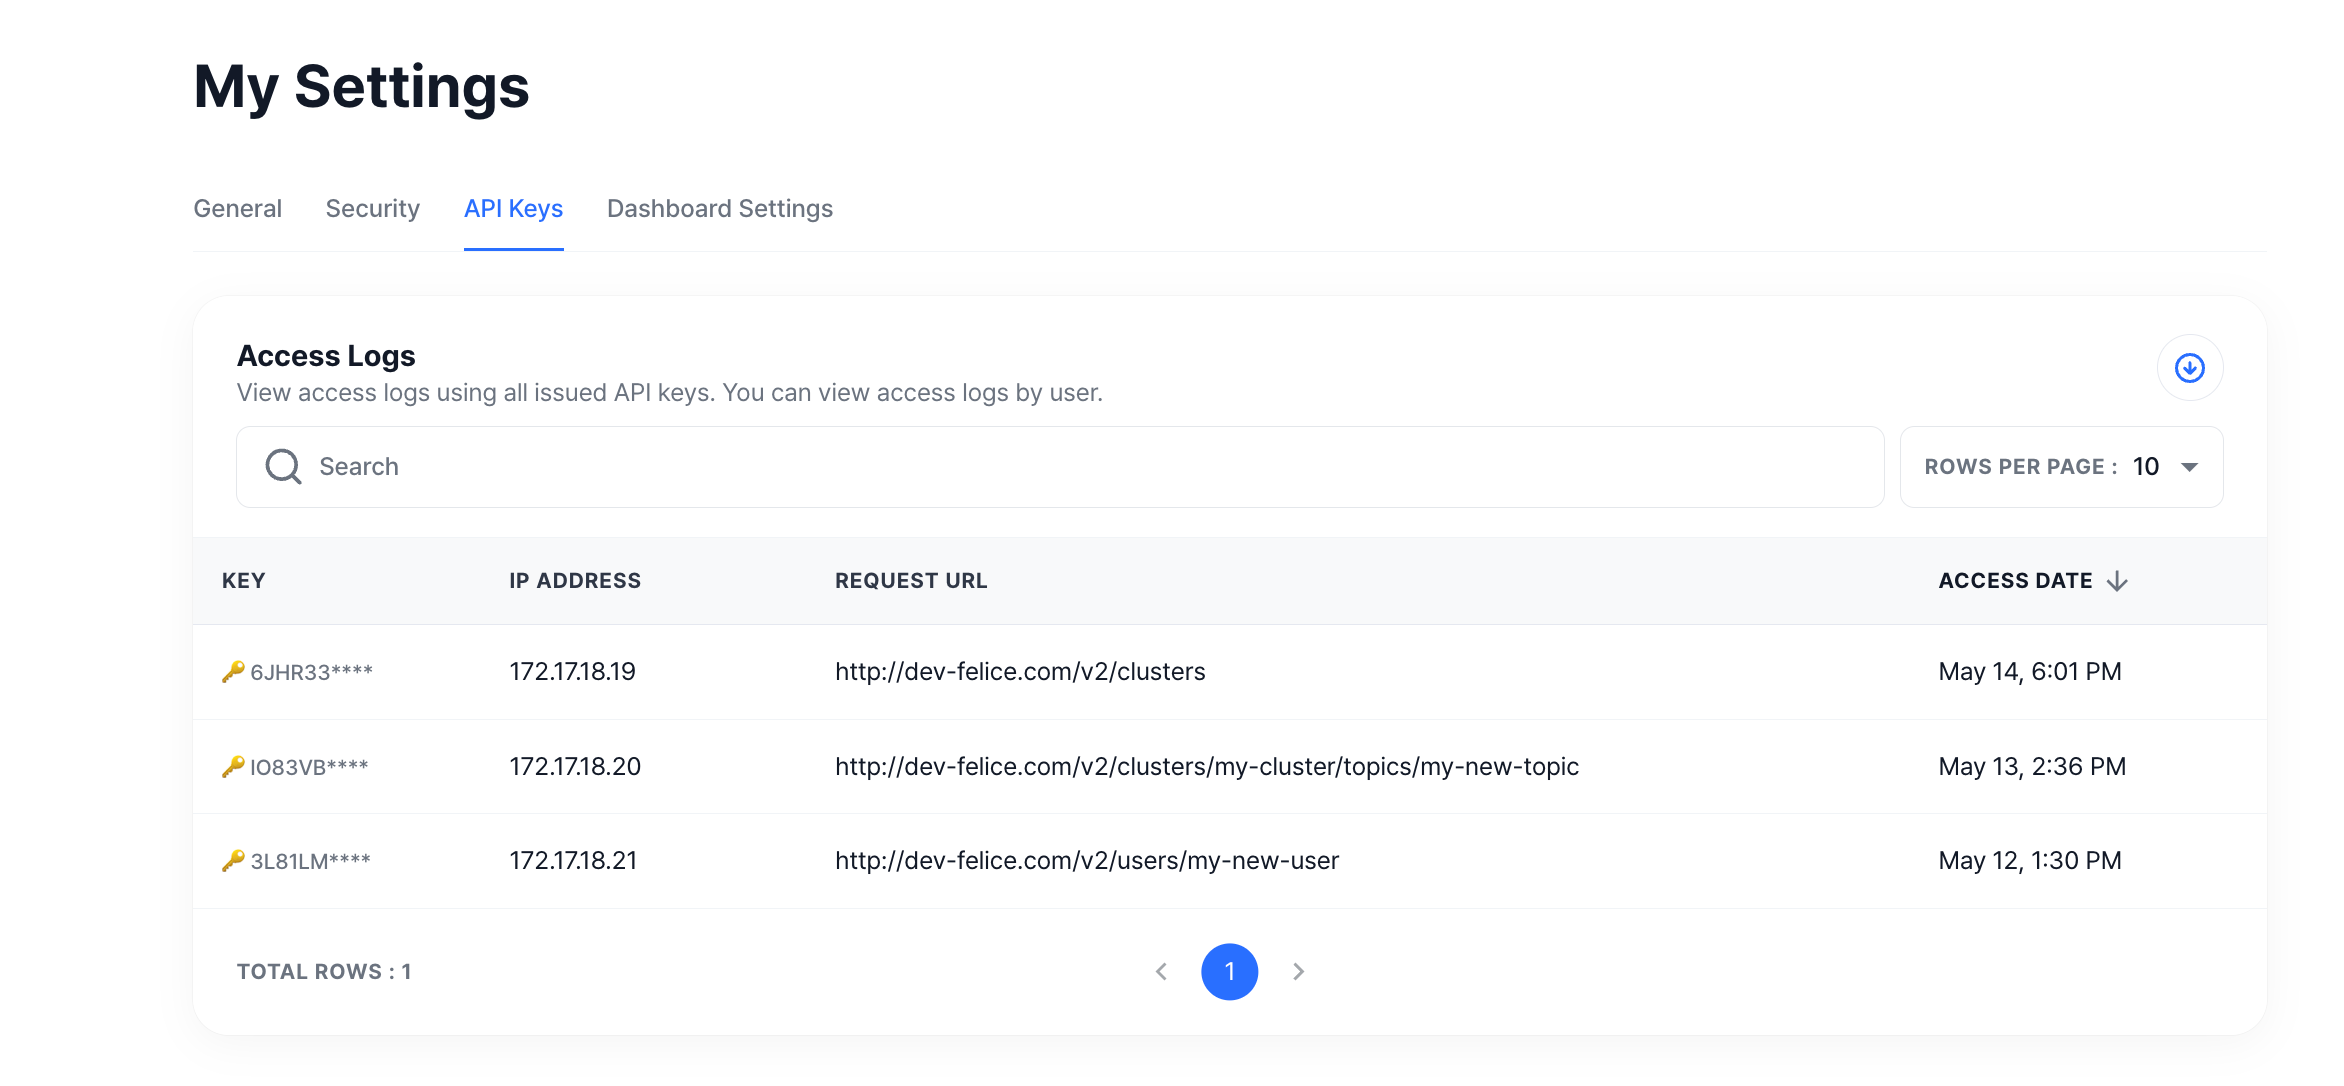
Task: Switch to the General tab
Action: 237,208
